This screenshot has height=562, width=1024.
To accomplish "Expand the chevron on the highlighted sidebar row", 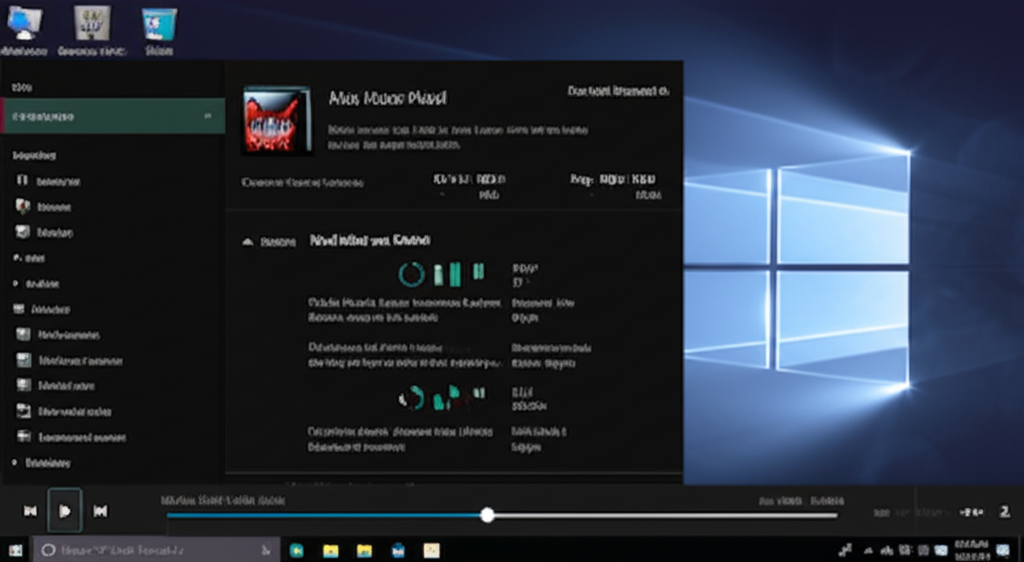I will [208, 116].
